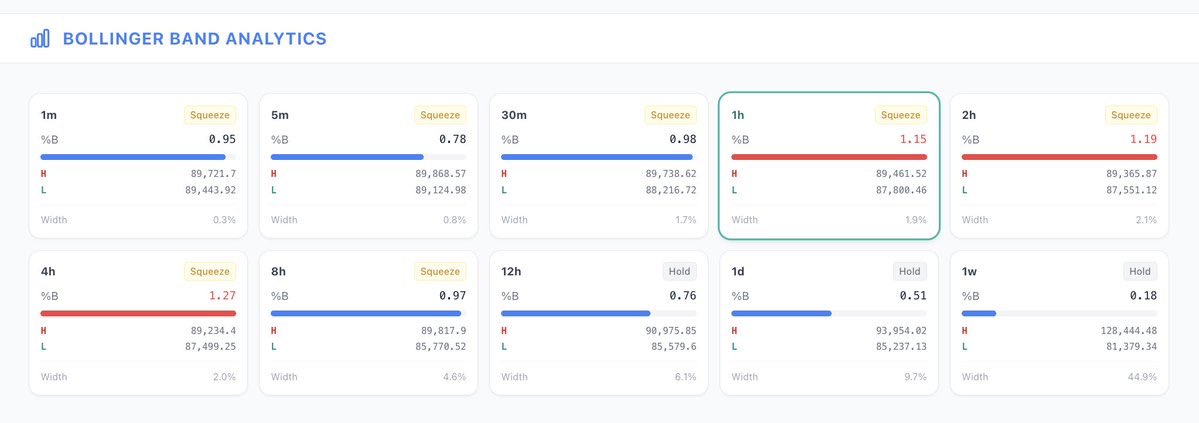Click the 44.9% width value

coord(1142,376)
